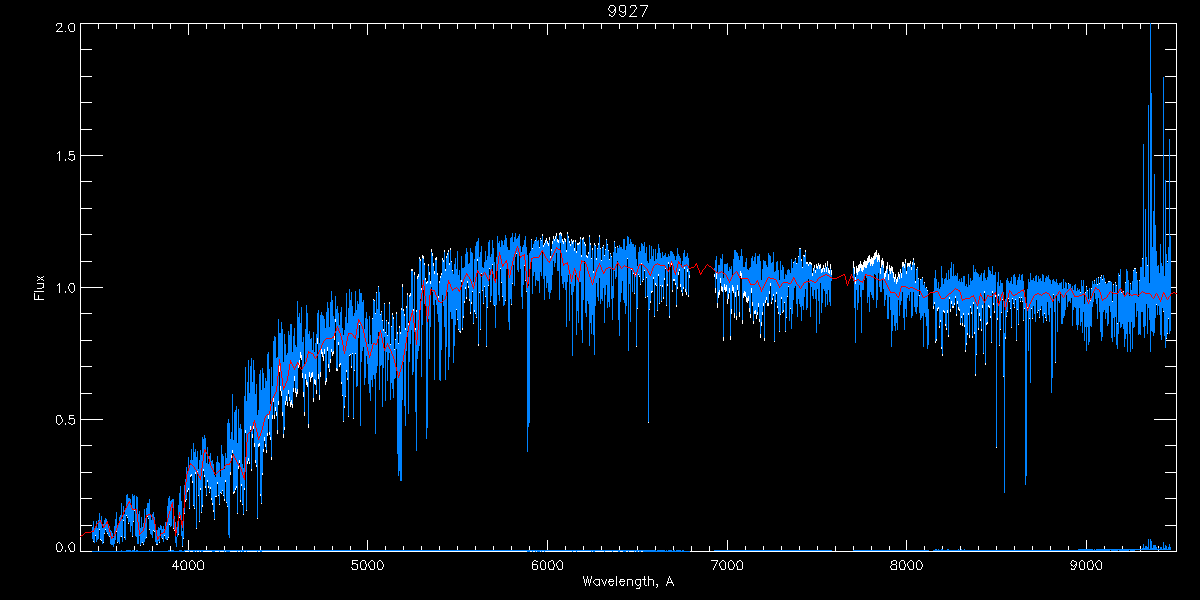This screenshot has width=1200, height=600.
Task: Select the absorption dip bottom near 5180 Å
Action: [x=400, y=476]
